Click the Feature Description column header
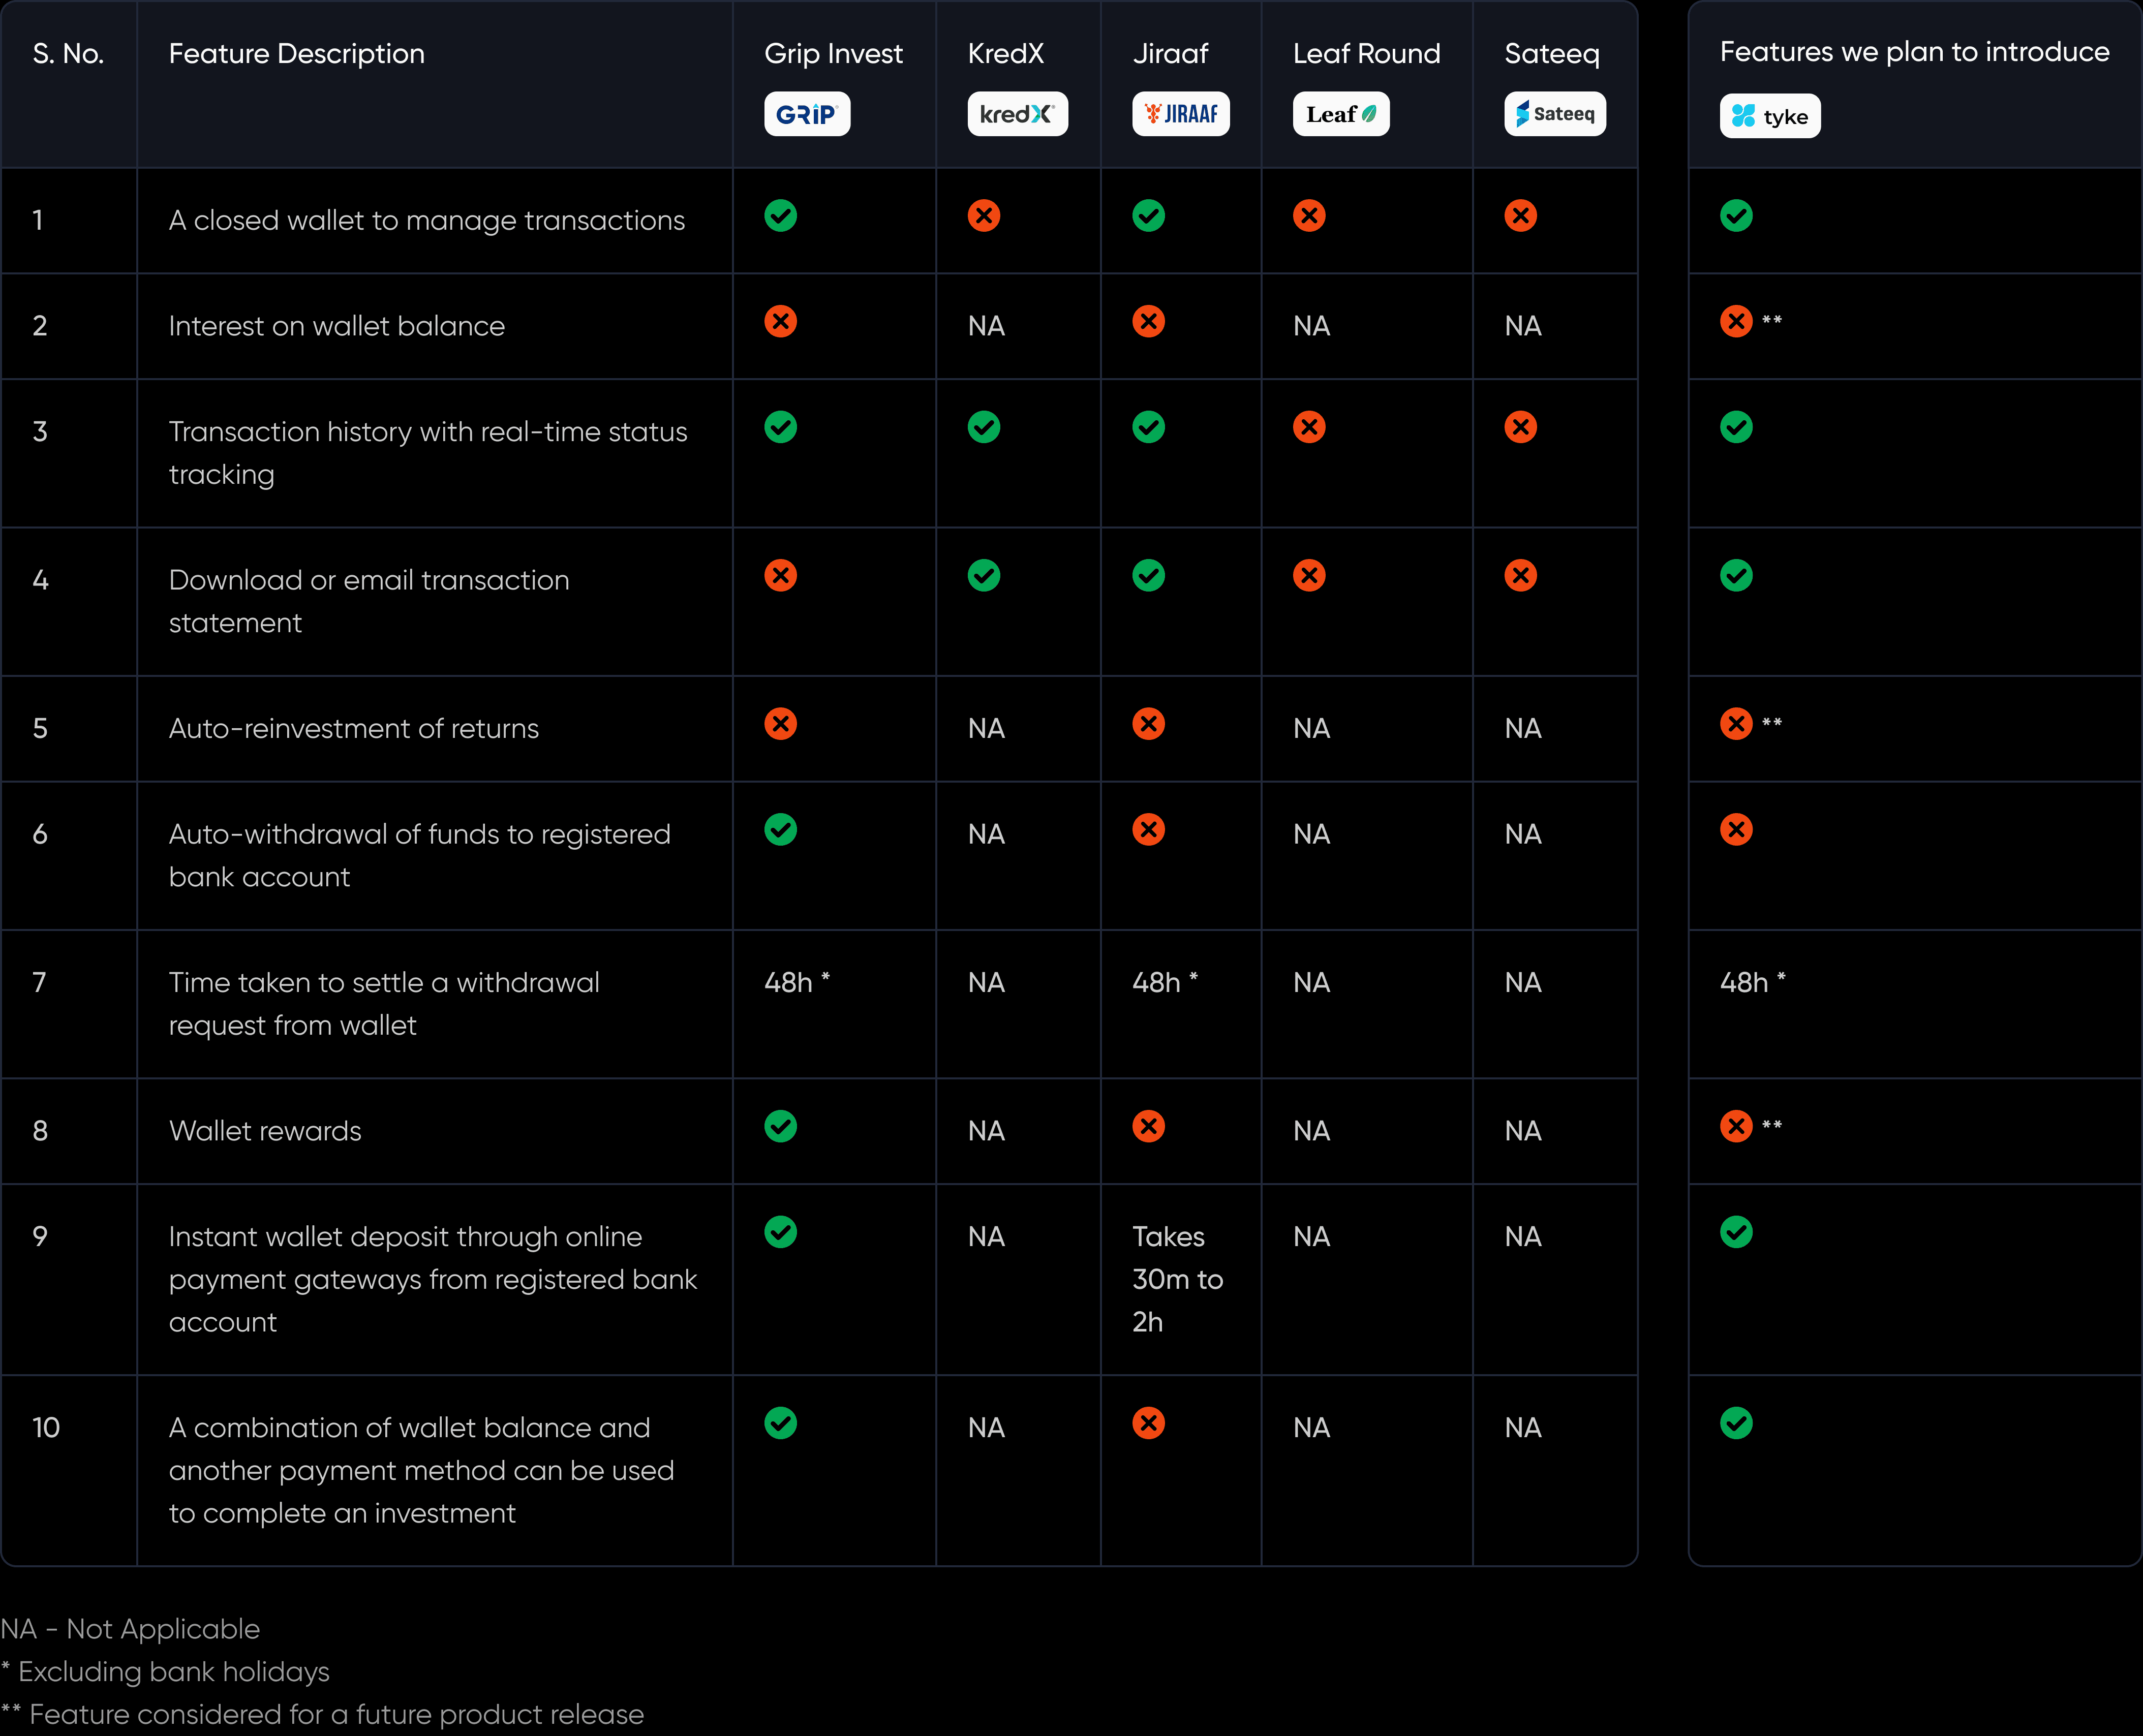2143x1736 pixels. [x=296, y=54]
